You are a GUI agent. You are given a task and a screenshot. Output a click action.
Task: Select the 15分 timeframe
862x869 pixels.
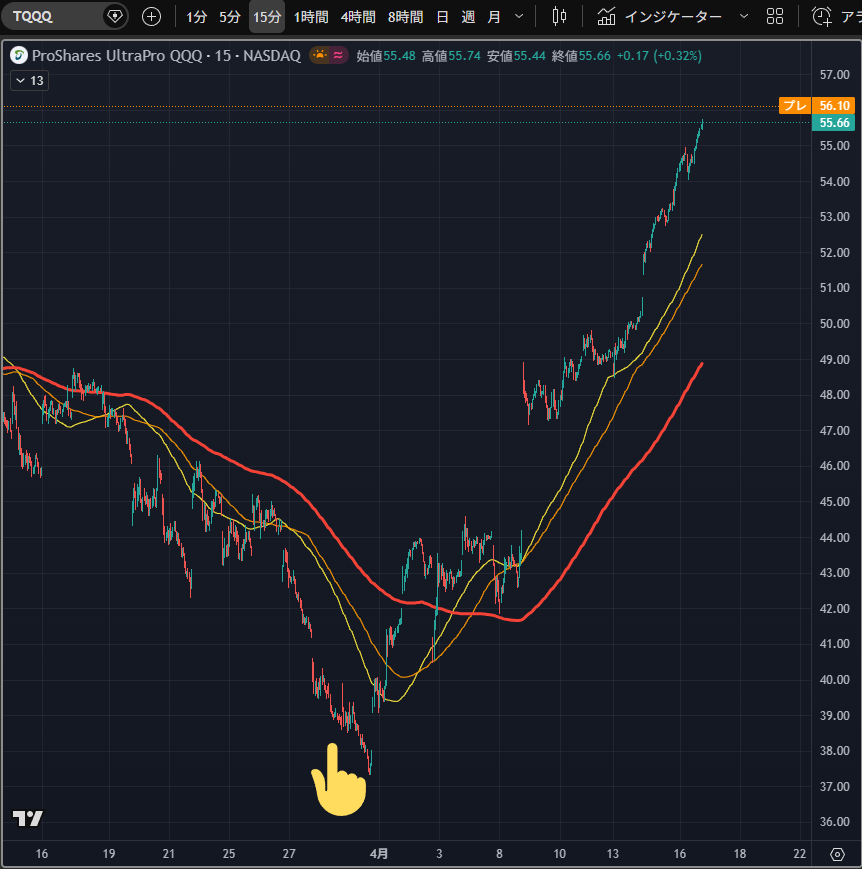click(267, 17)
